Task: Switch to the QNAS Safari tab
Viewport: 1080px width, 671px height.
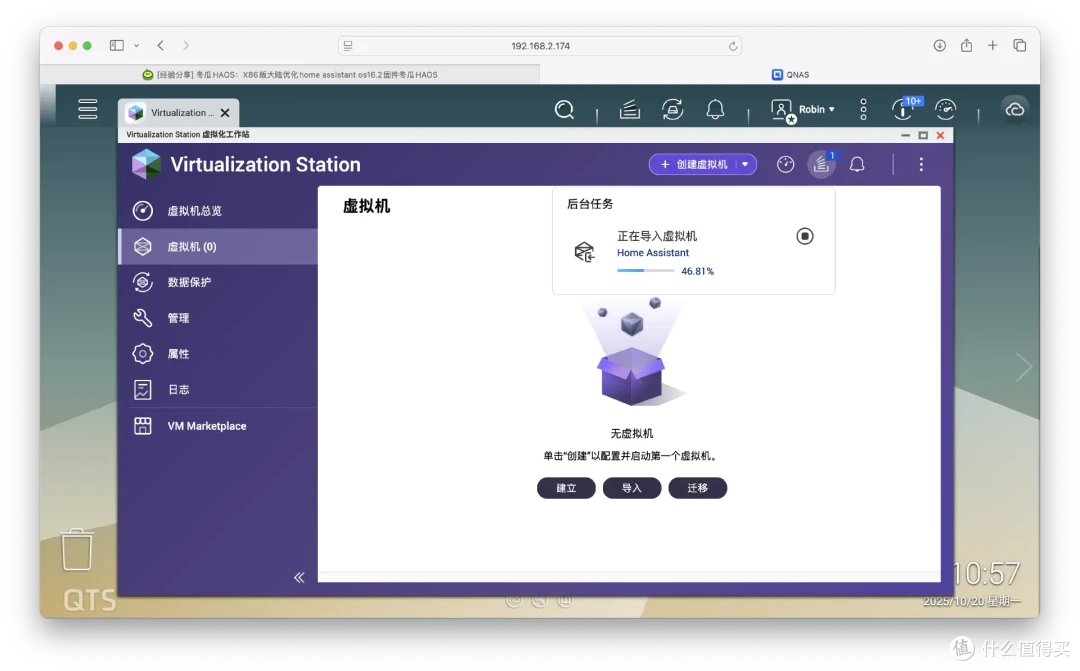Action: point(790,74)
